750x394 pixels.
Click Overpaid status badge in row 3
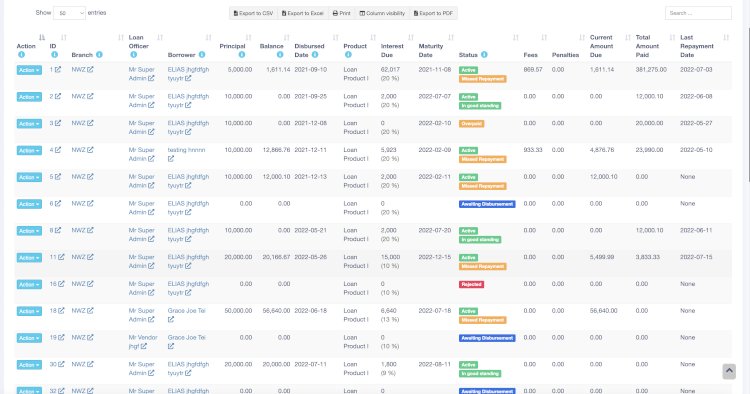(472, 123)
